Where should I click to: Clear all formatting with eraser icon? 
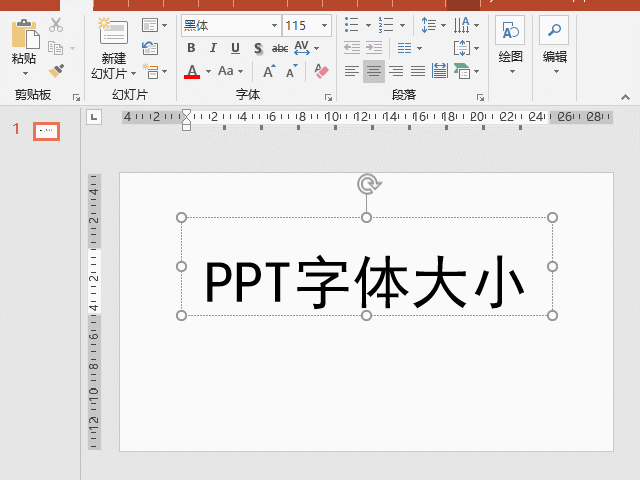click(322, 71)
